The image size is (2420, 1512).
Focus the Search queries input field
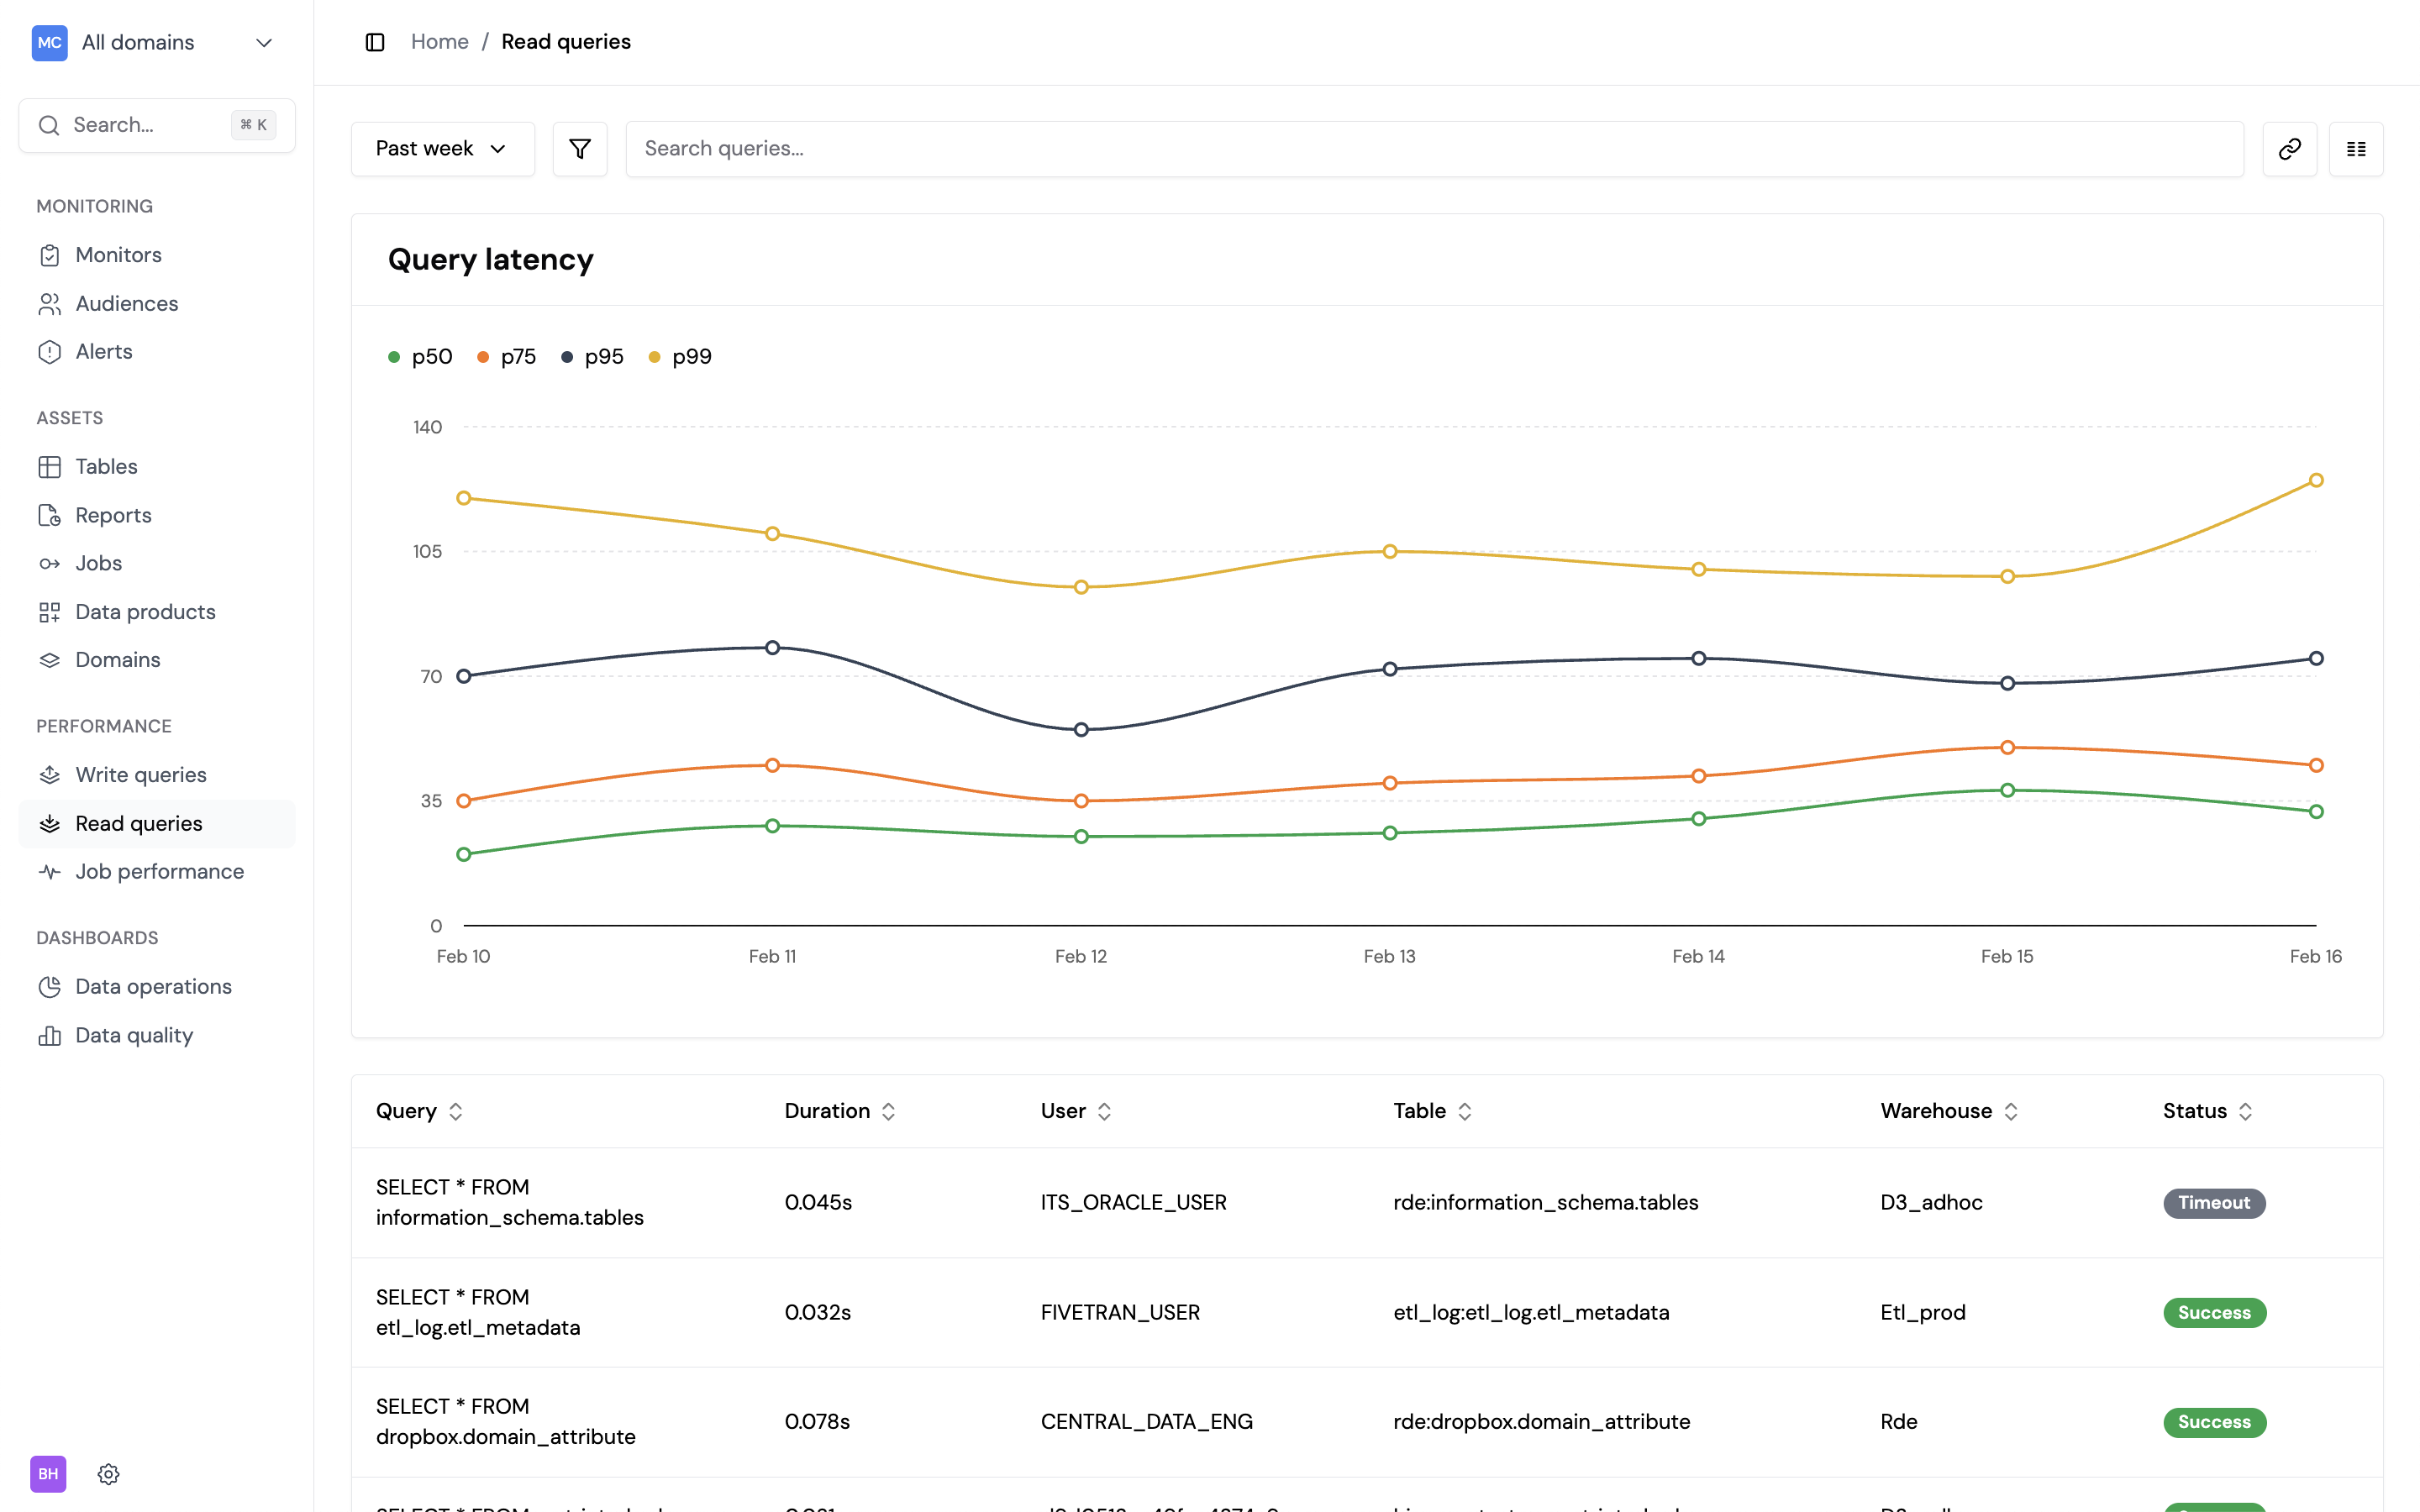click(1433, 149)
